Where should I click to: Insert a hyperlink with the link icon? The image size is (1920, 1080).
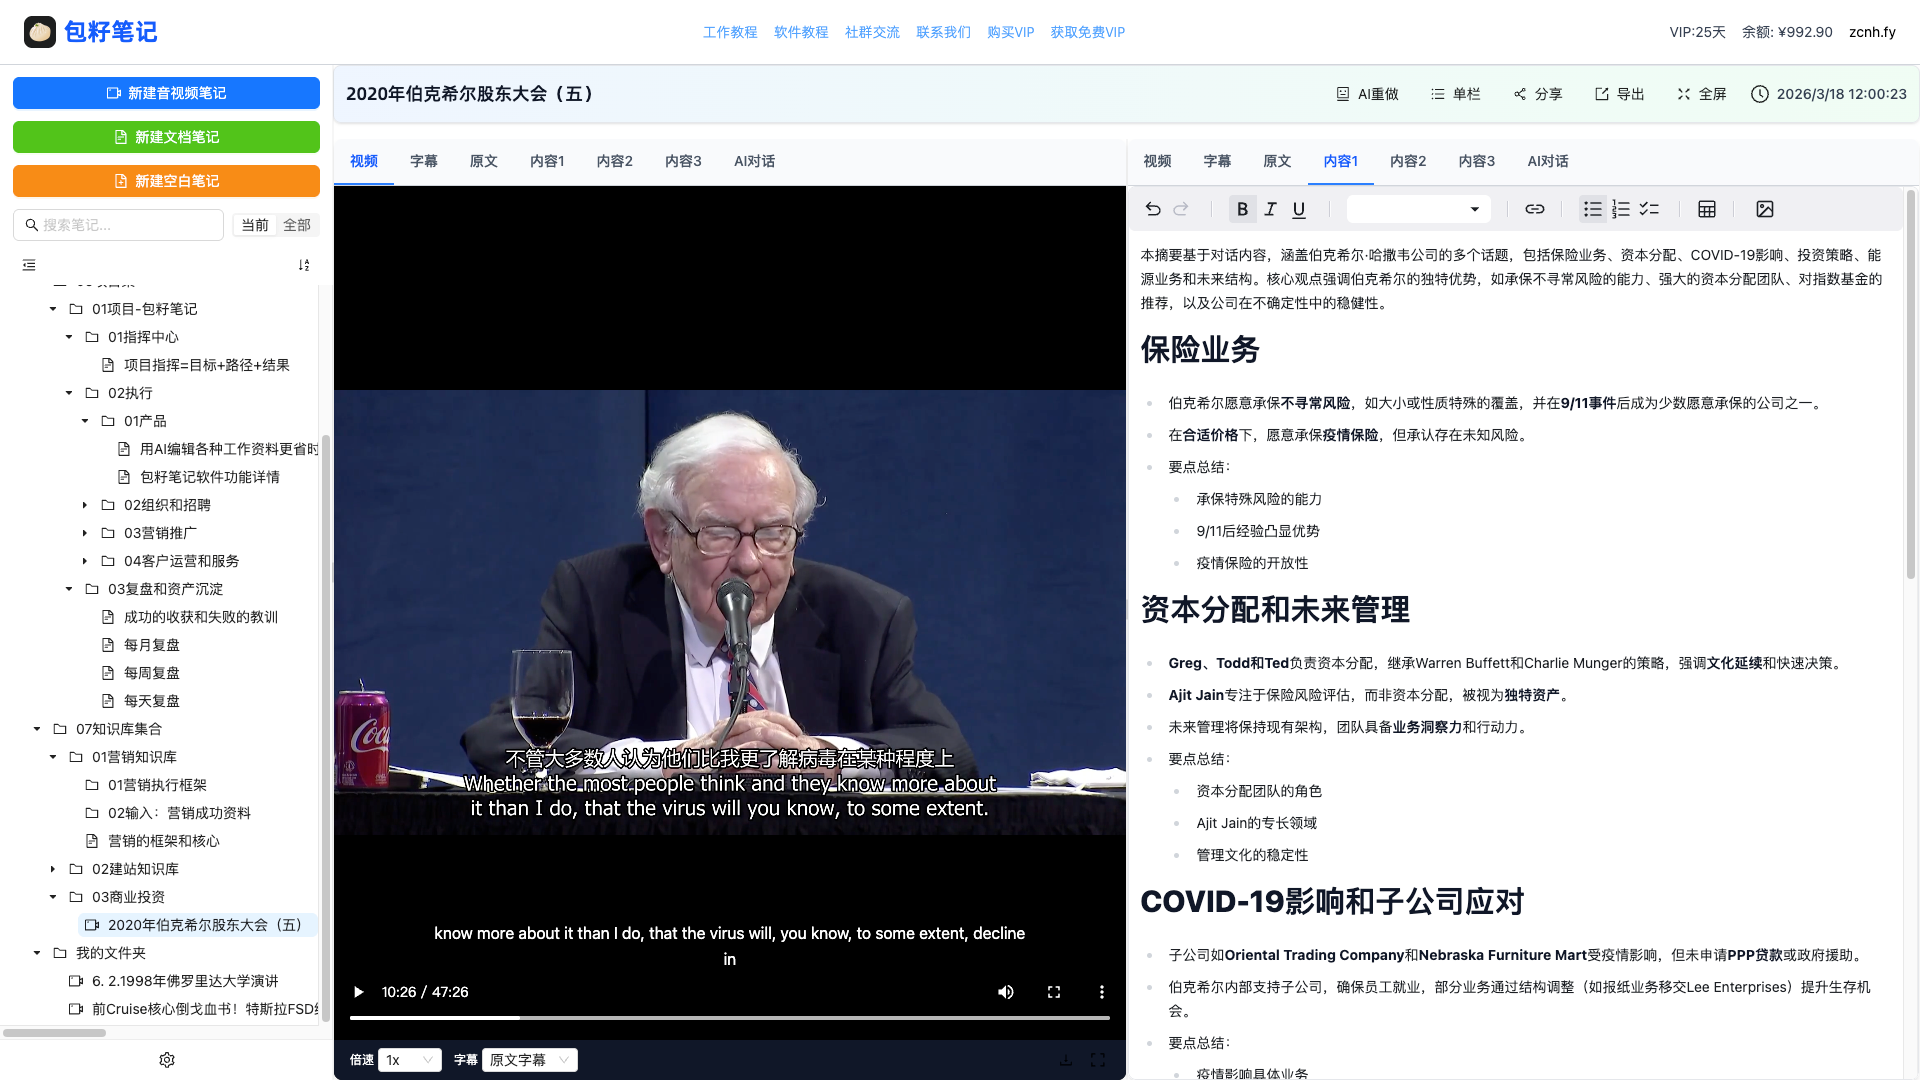coord(1534,209)
